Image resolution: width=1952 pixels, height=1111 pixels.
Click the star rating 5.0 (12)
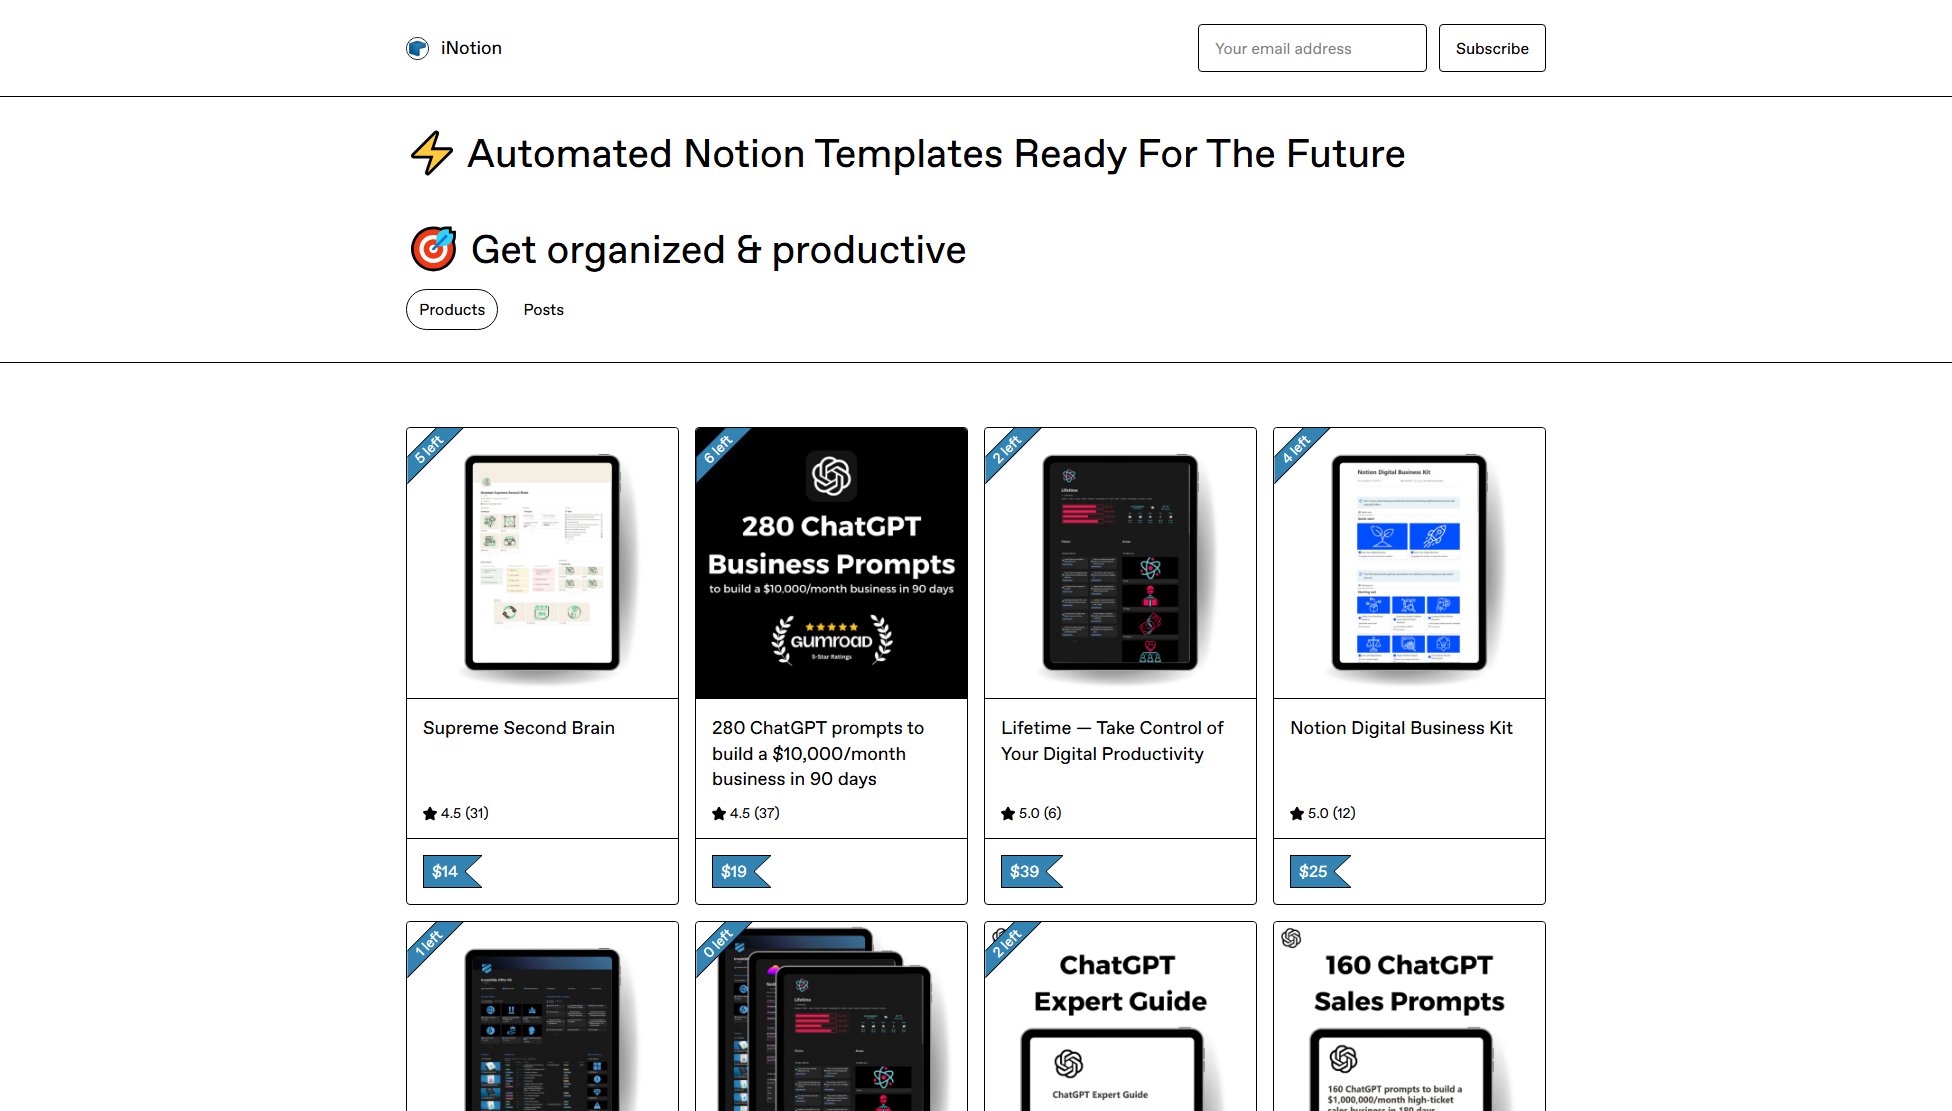pos(1323,813)
